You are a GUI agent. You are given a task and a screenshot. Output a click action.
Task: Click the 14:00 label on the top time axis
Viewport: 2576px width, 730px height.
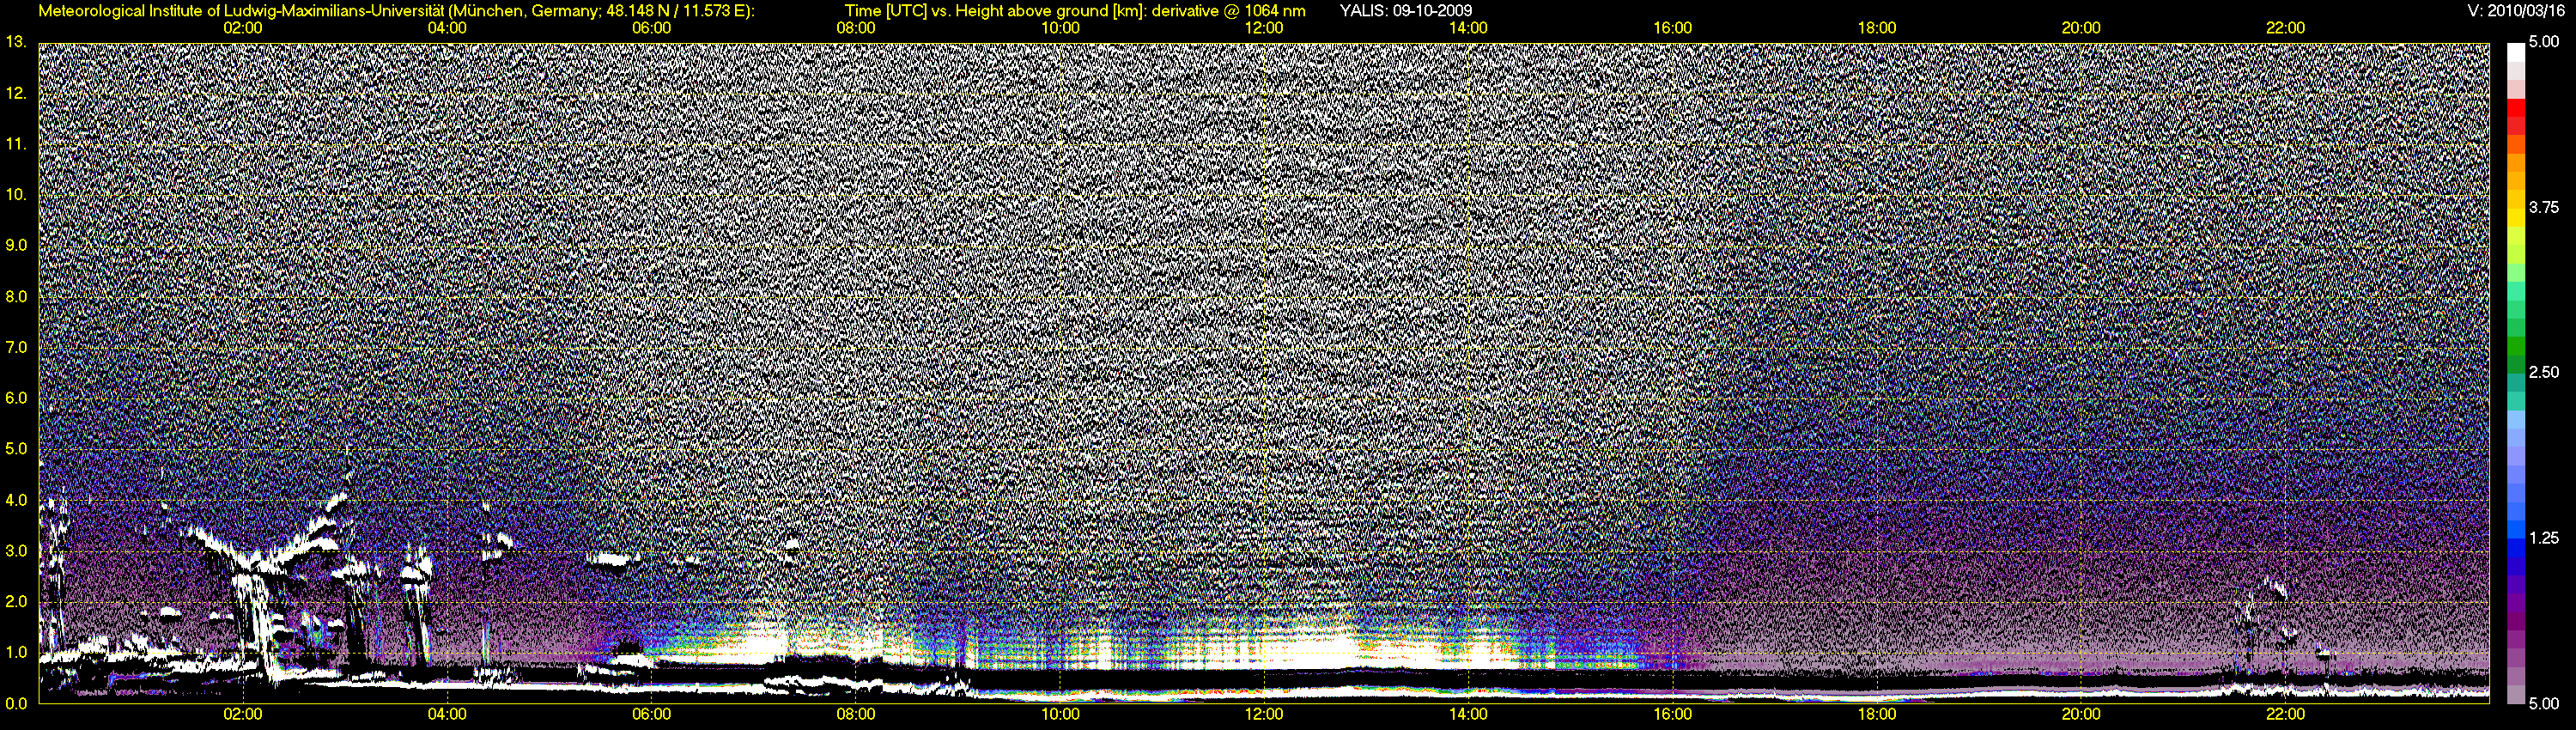tap(1468, 28)
